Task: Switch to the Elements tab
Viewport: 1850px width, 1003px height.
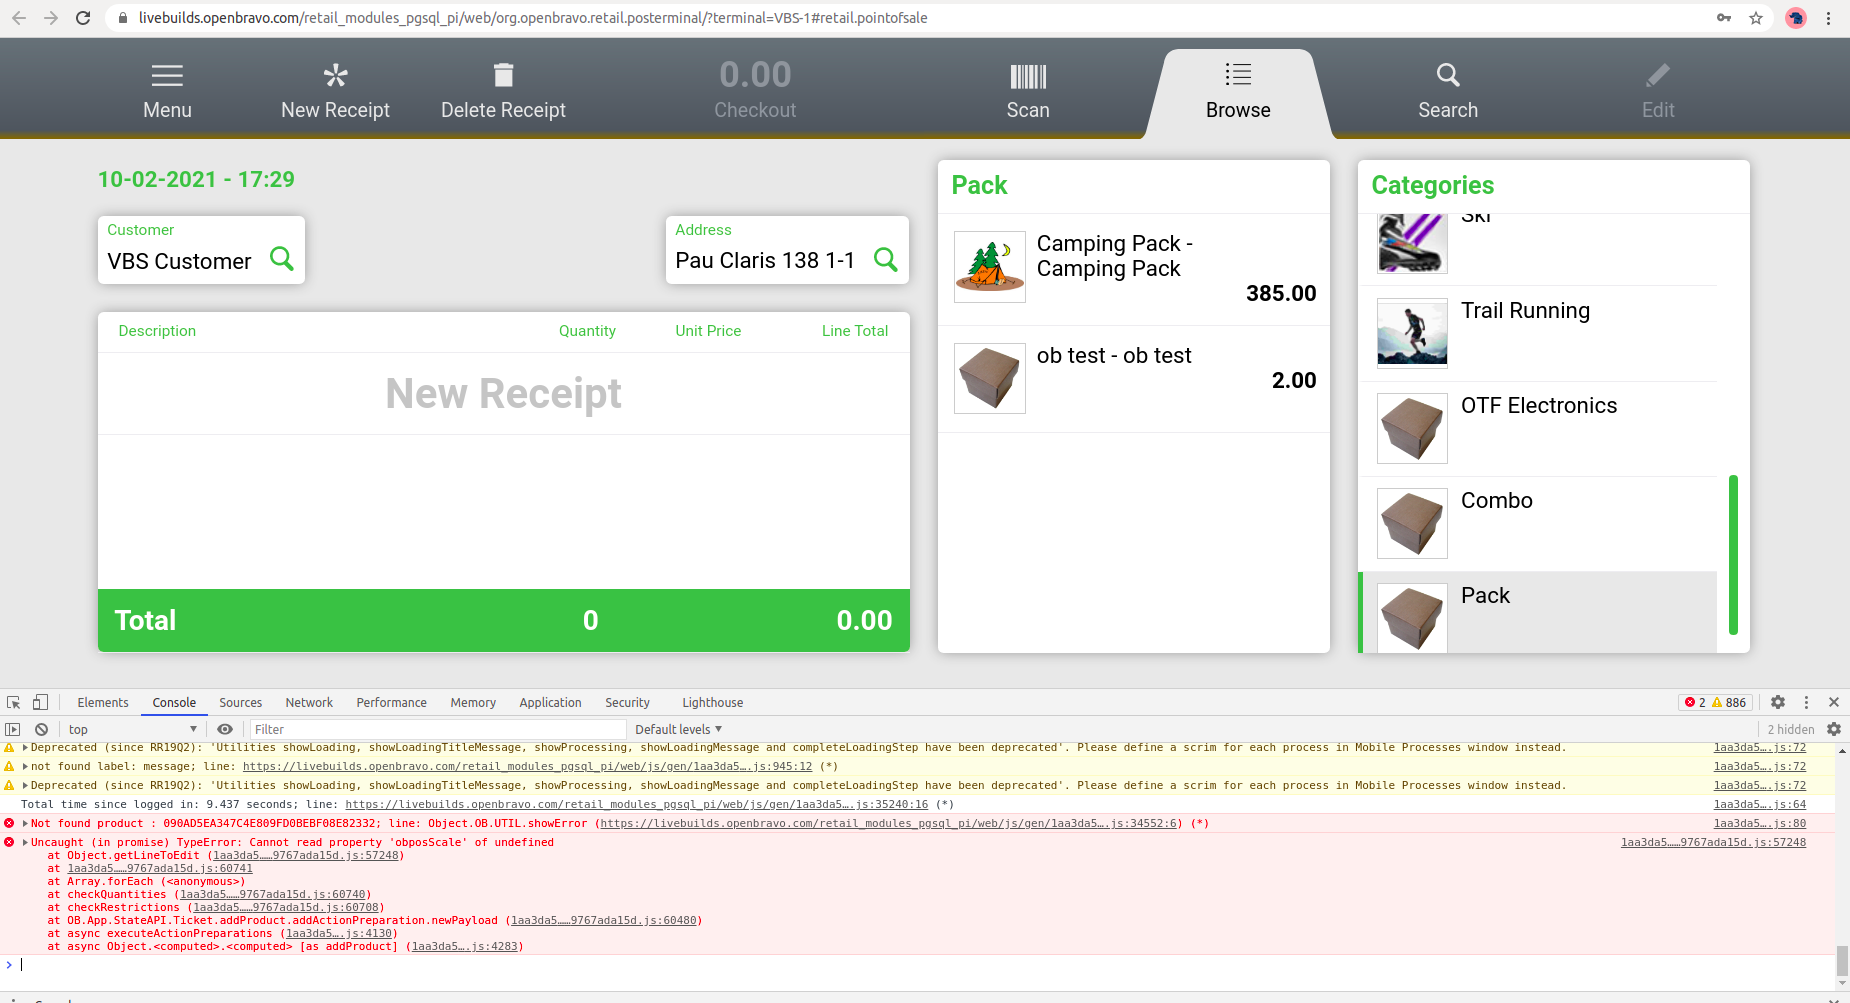Action: pyautogui.click(x=103, y=703)
